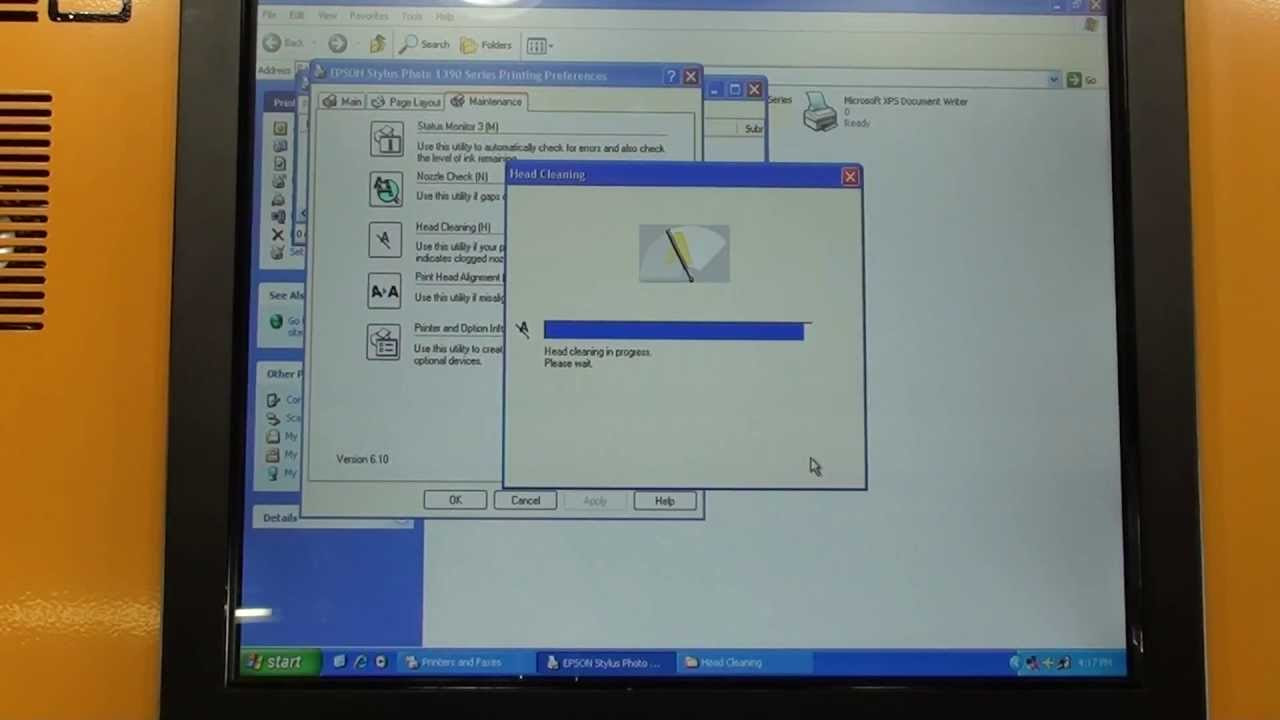This screenshot has height=720, width=1280.
Task: Click Help in the Printing Preferences dialog
Action: tap(664, 500)
